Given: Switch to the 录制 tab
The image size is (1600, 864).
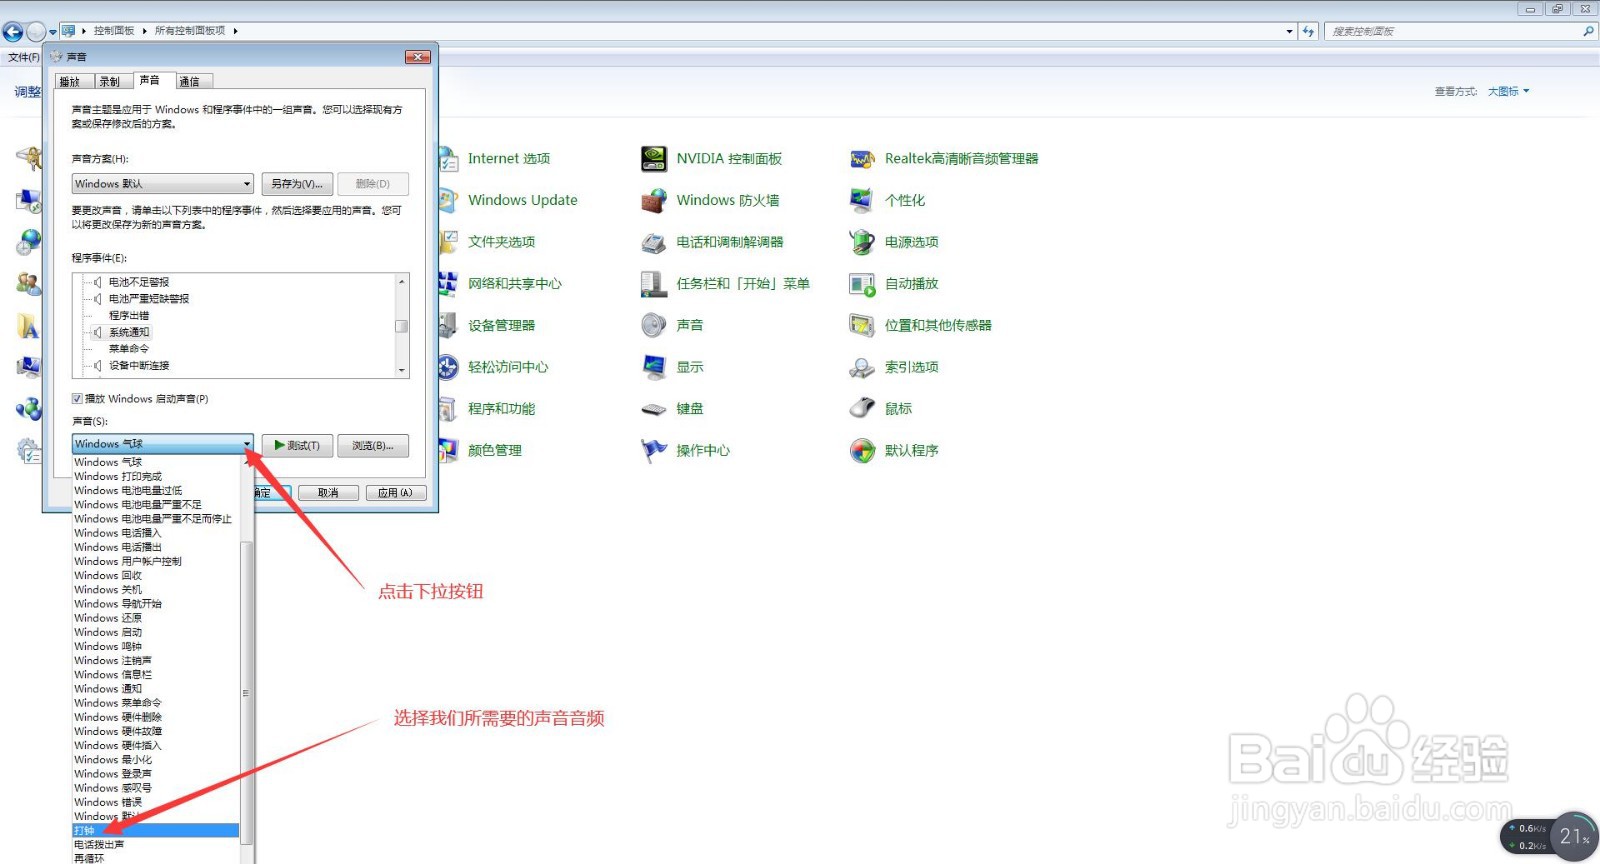Looking at the screenshot, I should point(113,82).
